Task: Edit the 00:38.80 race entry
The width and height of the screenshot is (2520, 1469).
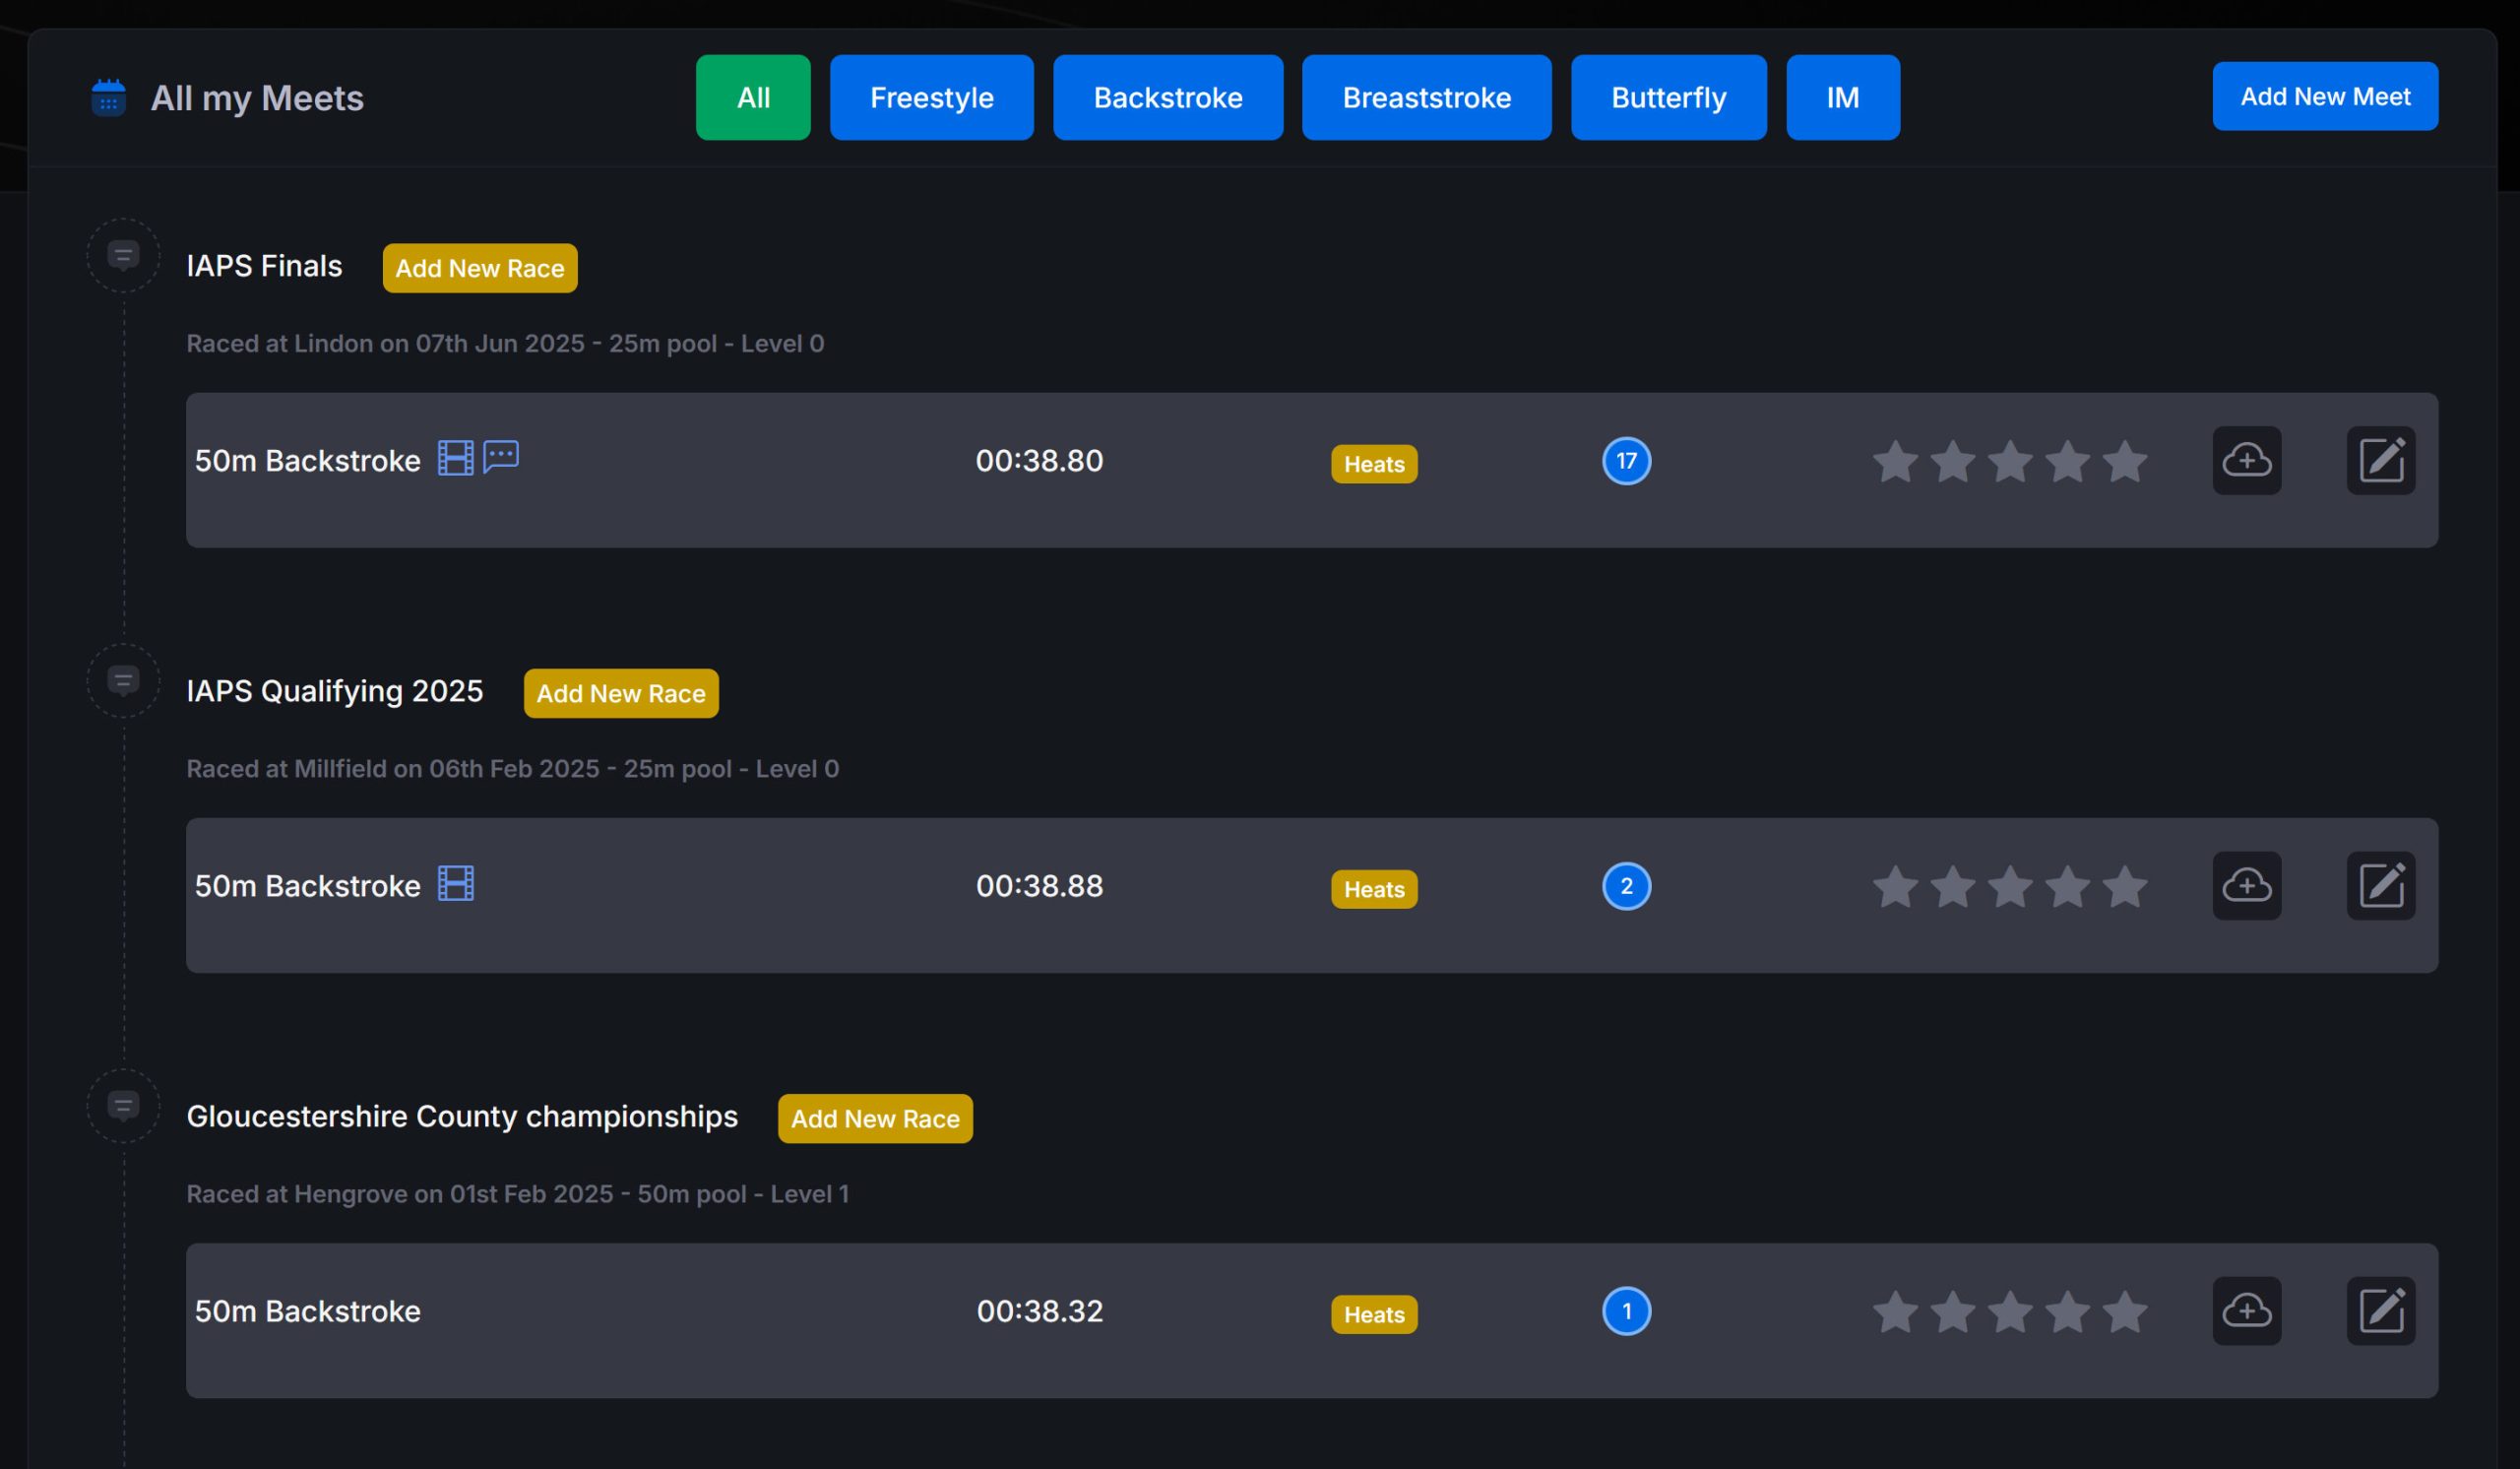Action: (2380, 460)
